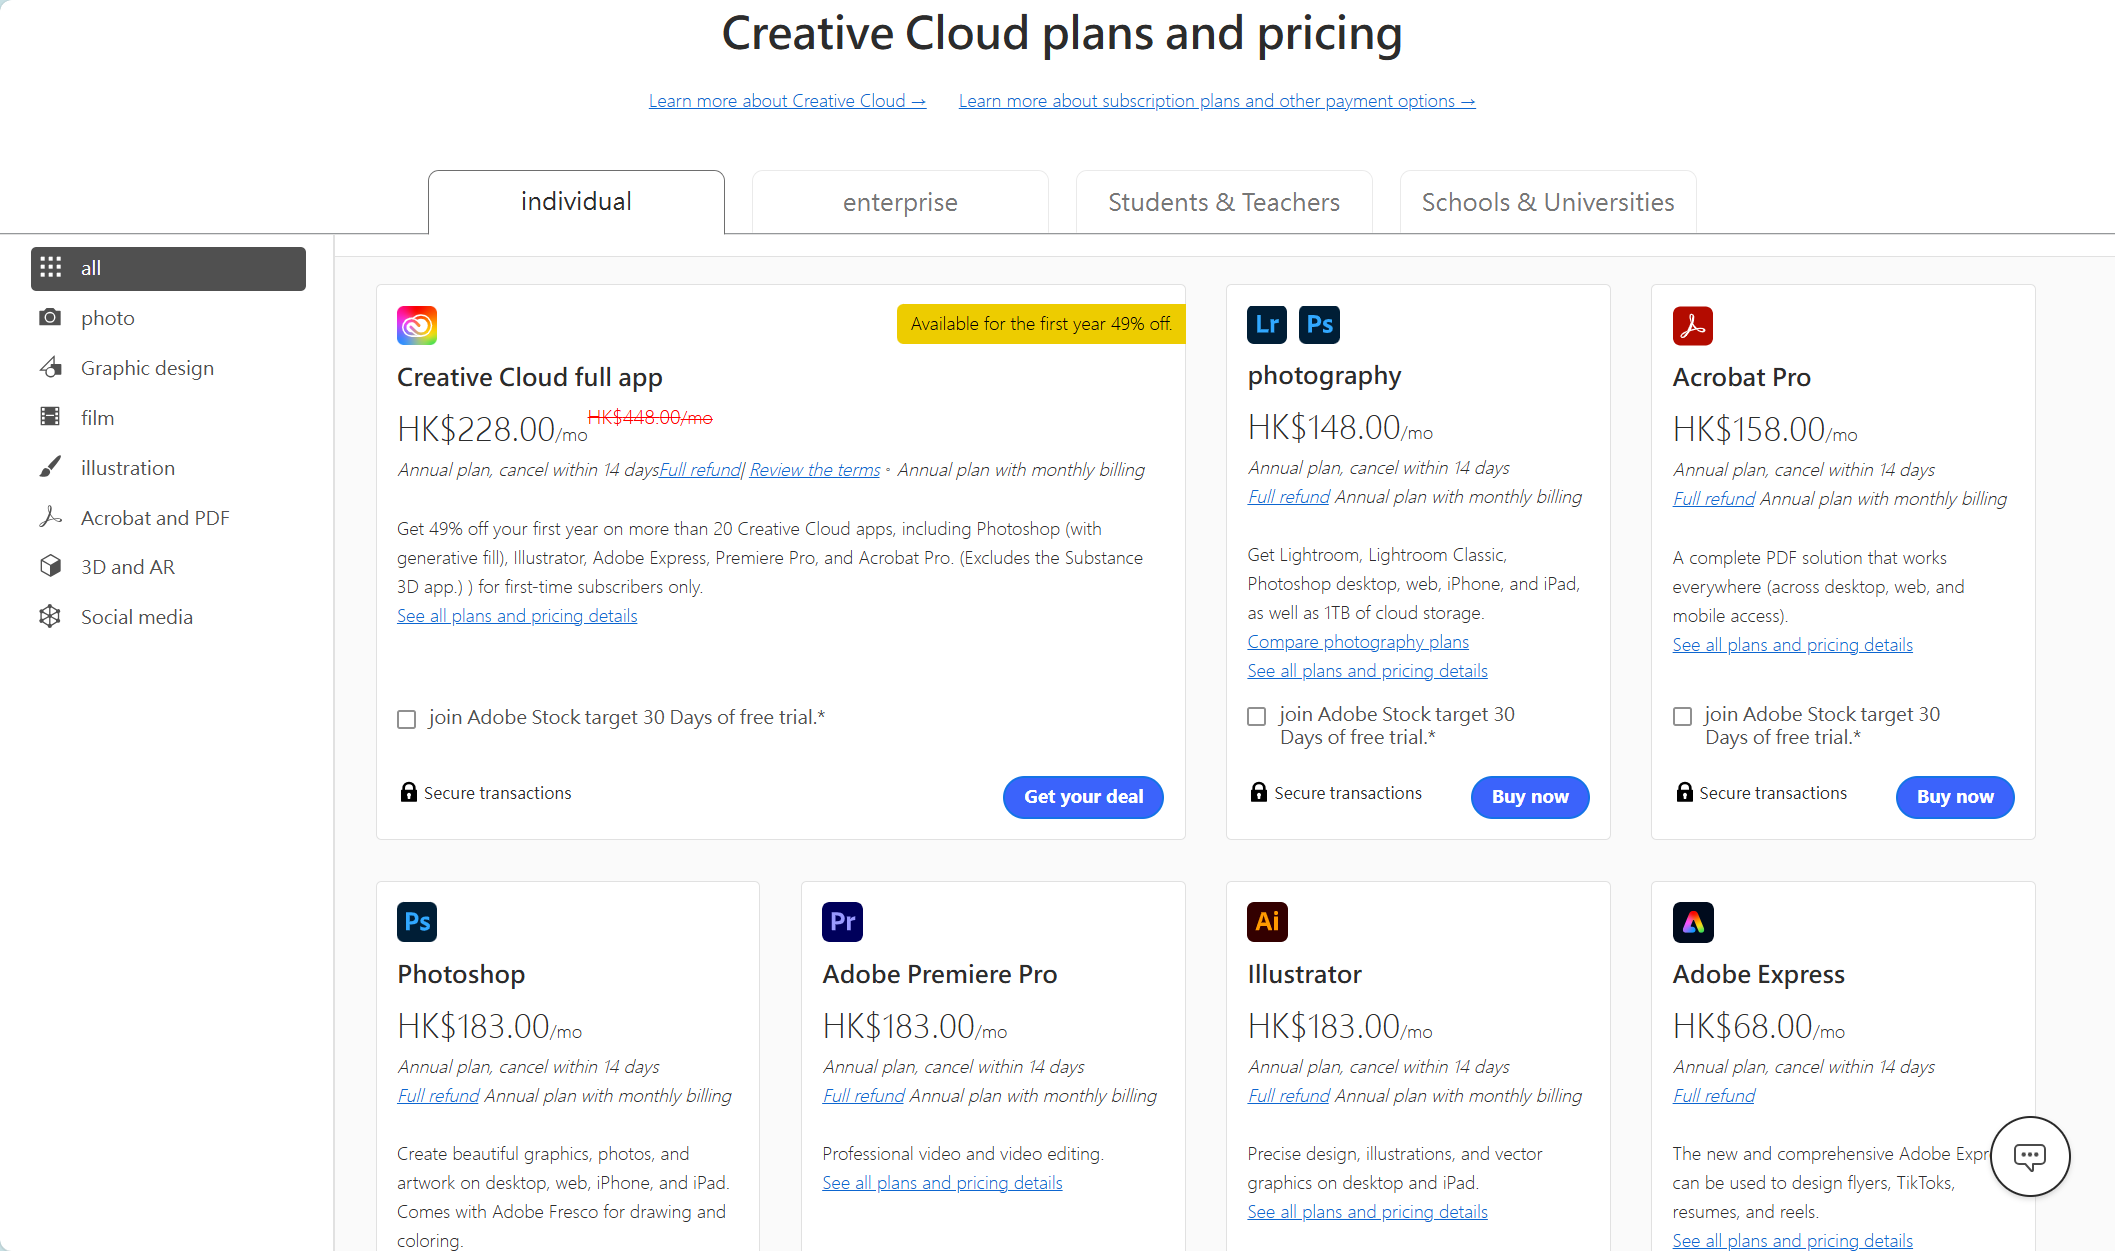
Task: Open the chat bubble support widget
Action: (x=2030, y=1156)
